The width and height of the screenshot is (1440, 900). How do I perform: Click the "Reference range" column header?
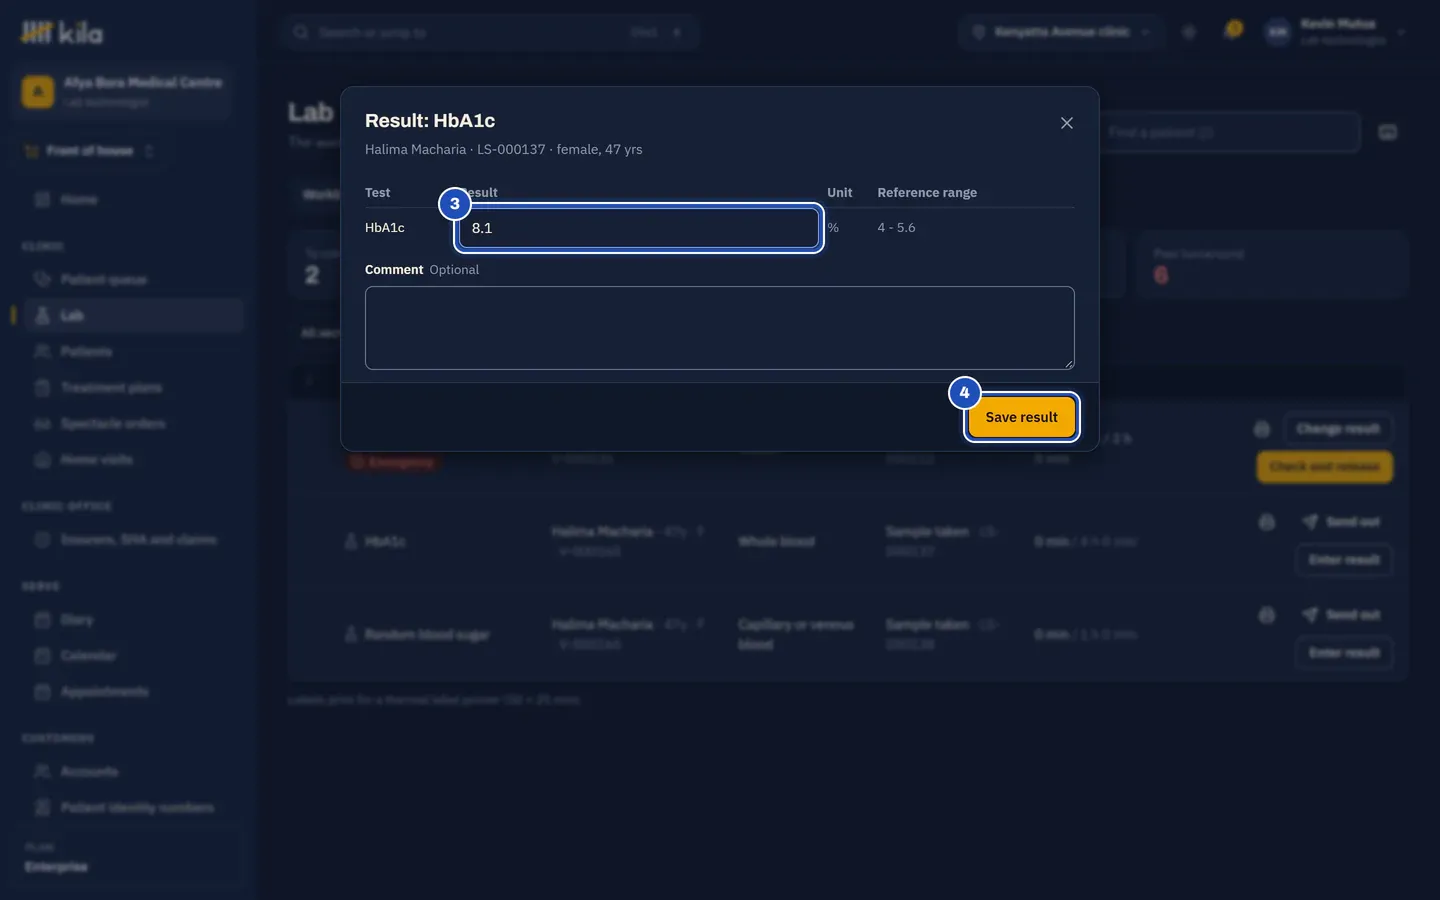pyautogui.click(x=927, y=193)
